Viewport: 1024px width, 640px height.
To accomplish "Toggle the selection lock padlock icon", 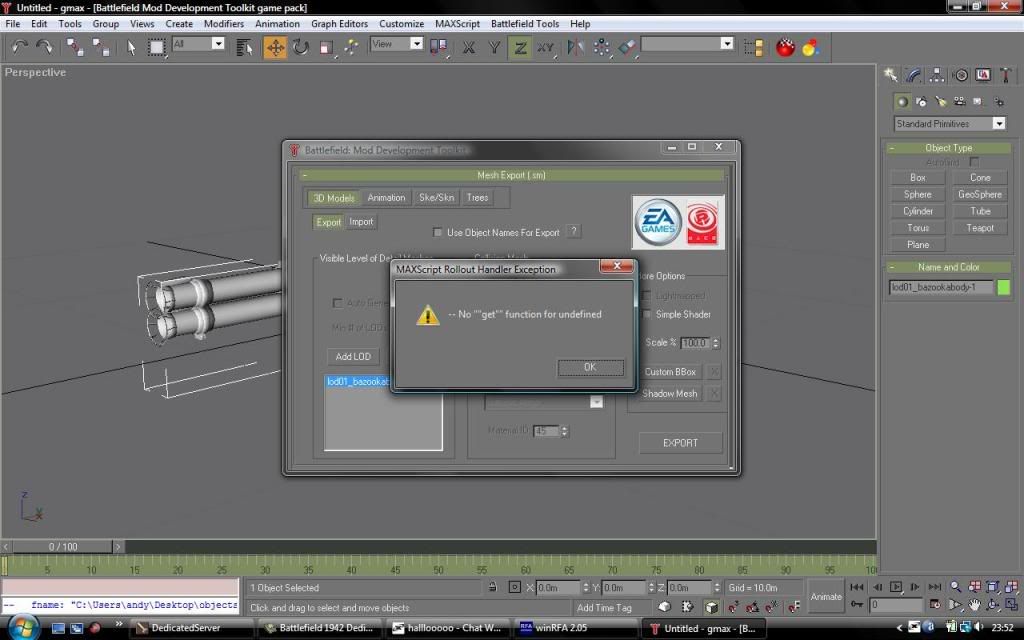I will 492,587.
